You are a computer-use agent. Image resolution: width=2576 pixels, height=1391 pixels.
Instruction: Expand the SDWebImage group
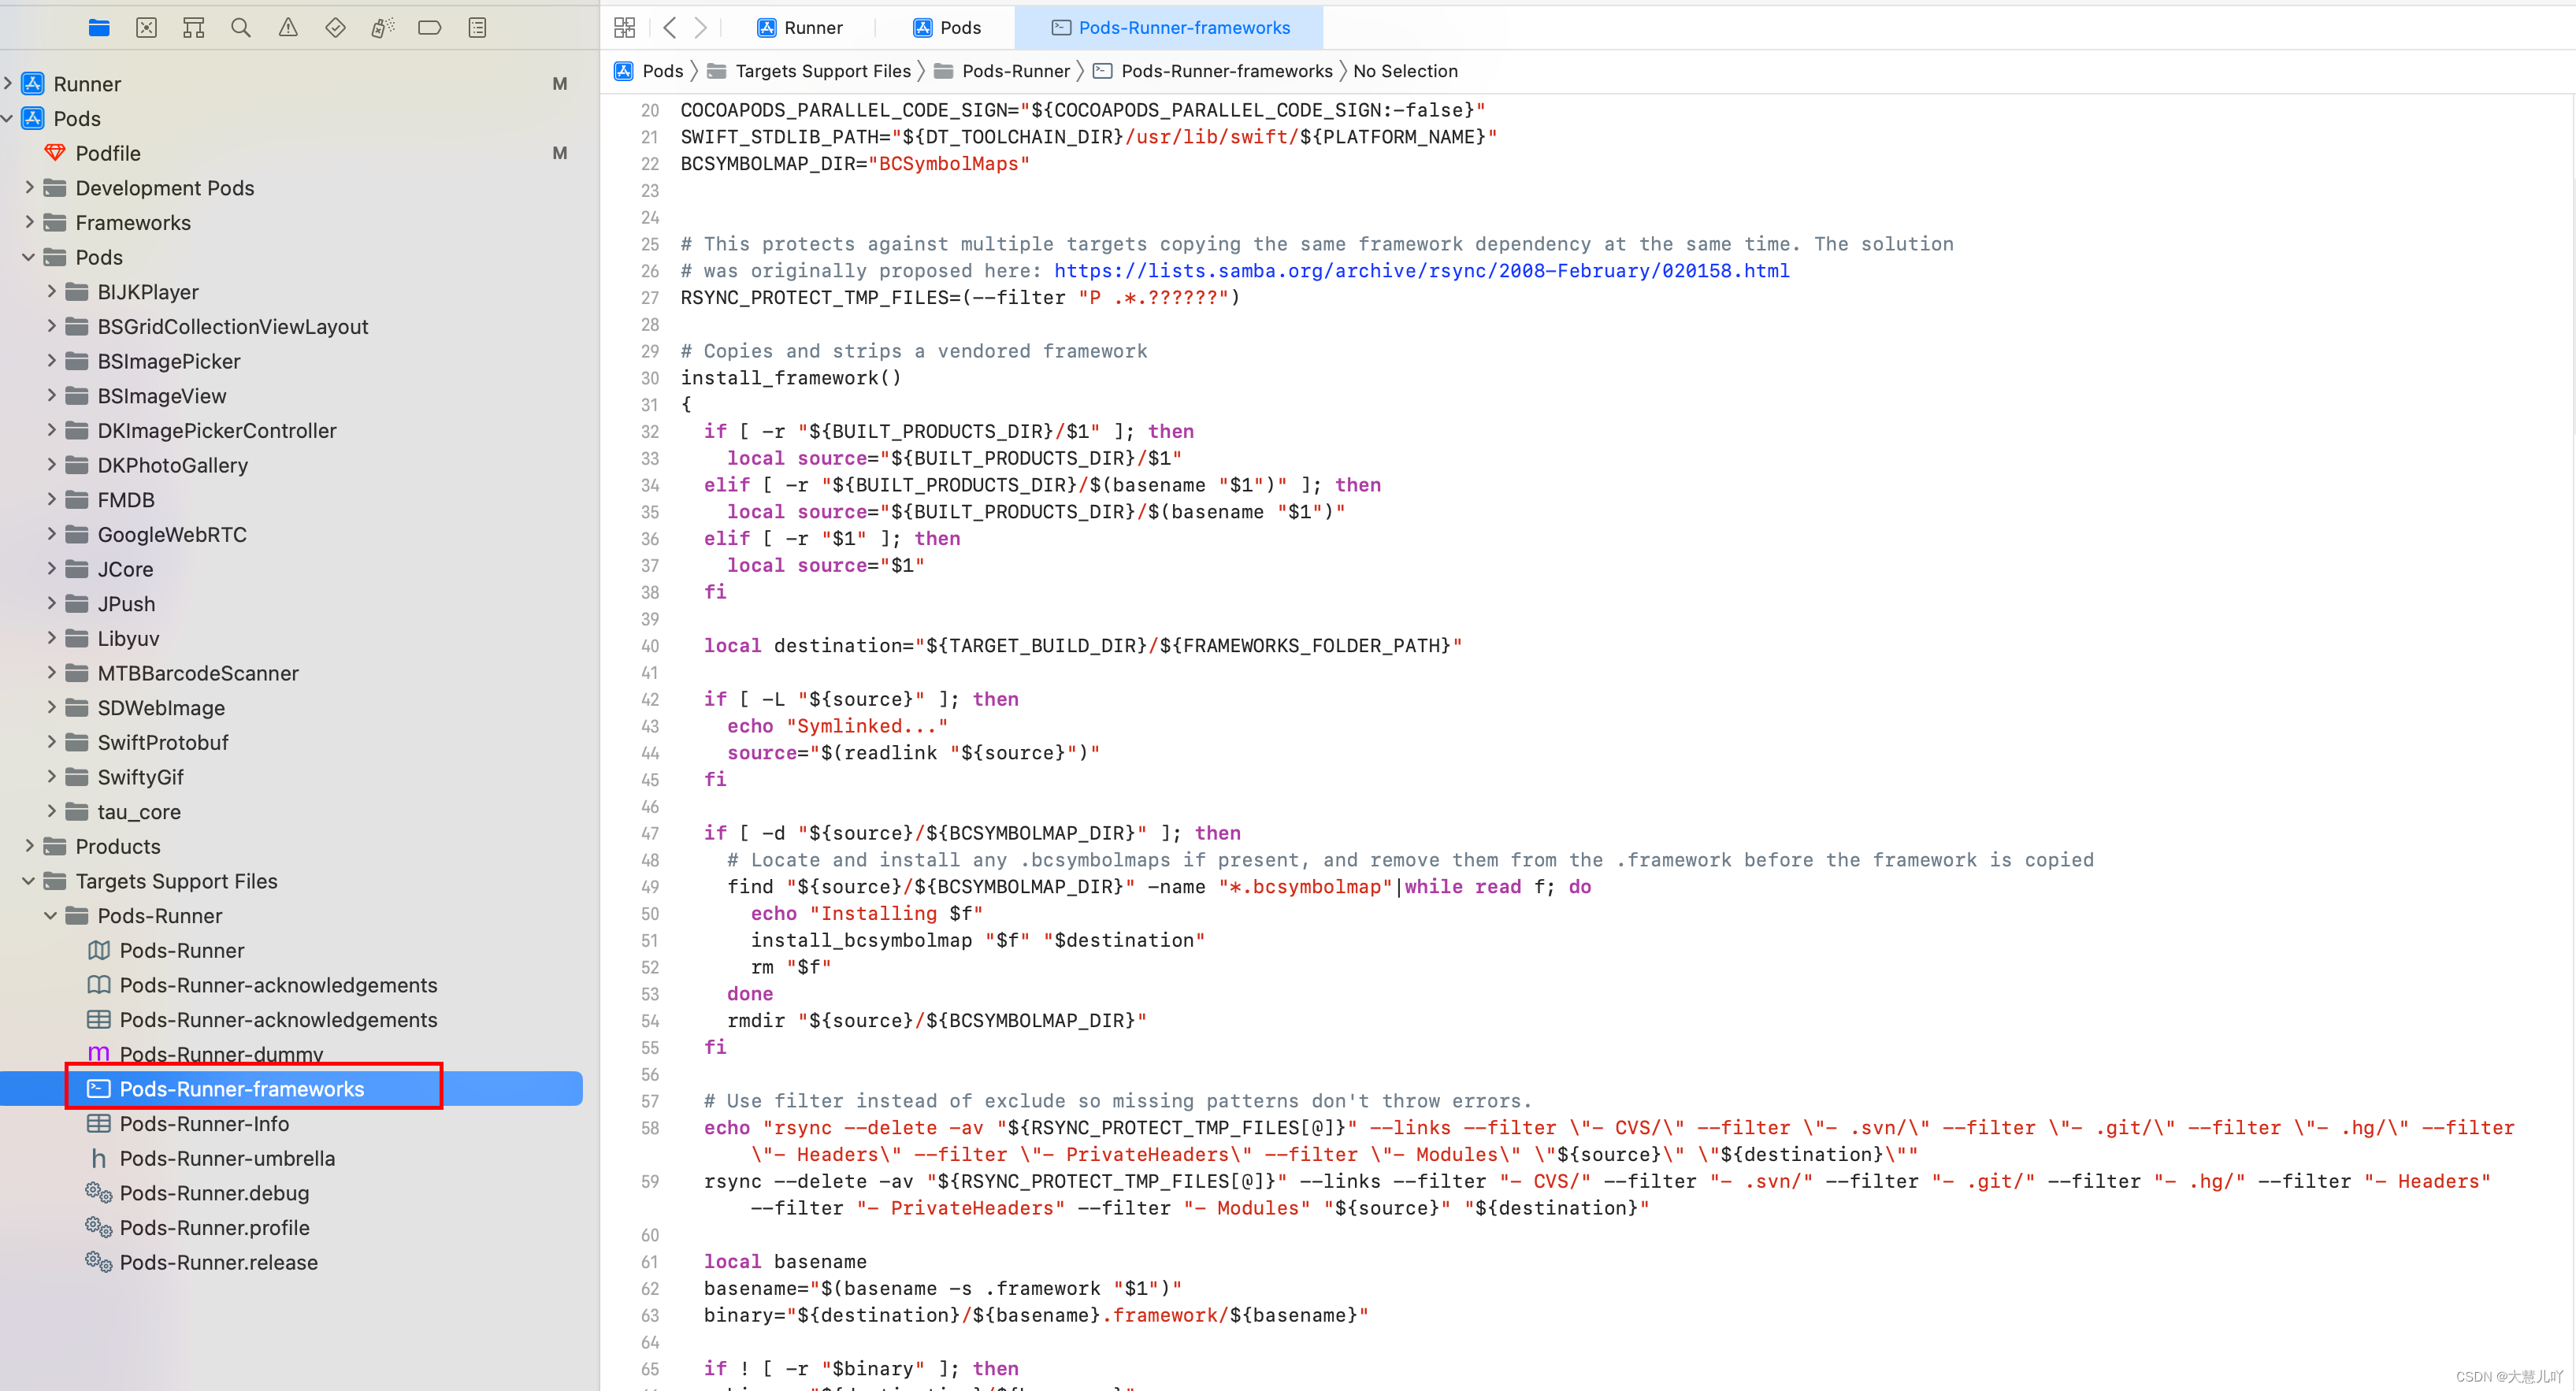click(51, 708)
